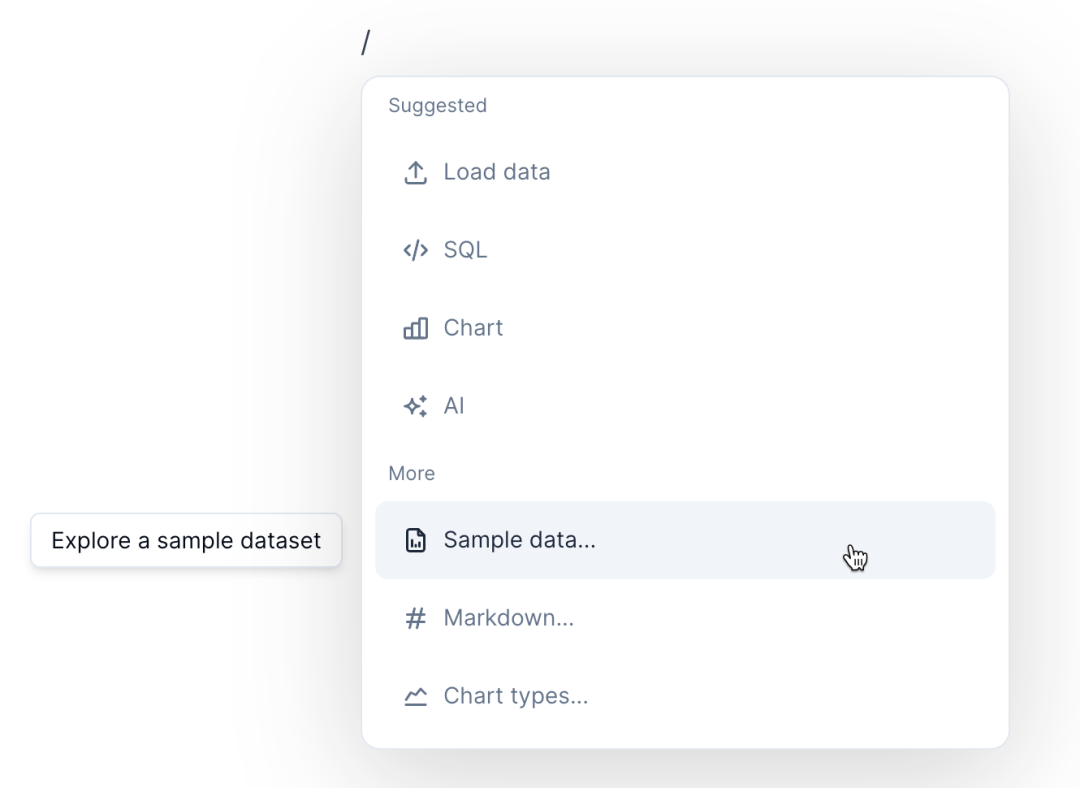
Task: Insert a Chart from the command menu
Action: click(x=473, y=328)
